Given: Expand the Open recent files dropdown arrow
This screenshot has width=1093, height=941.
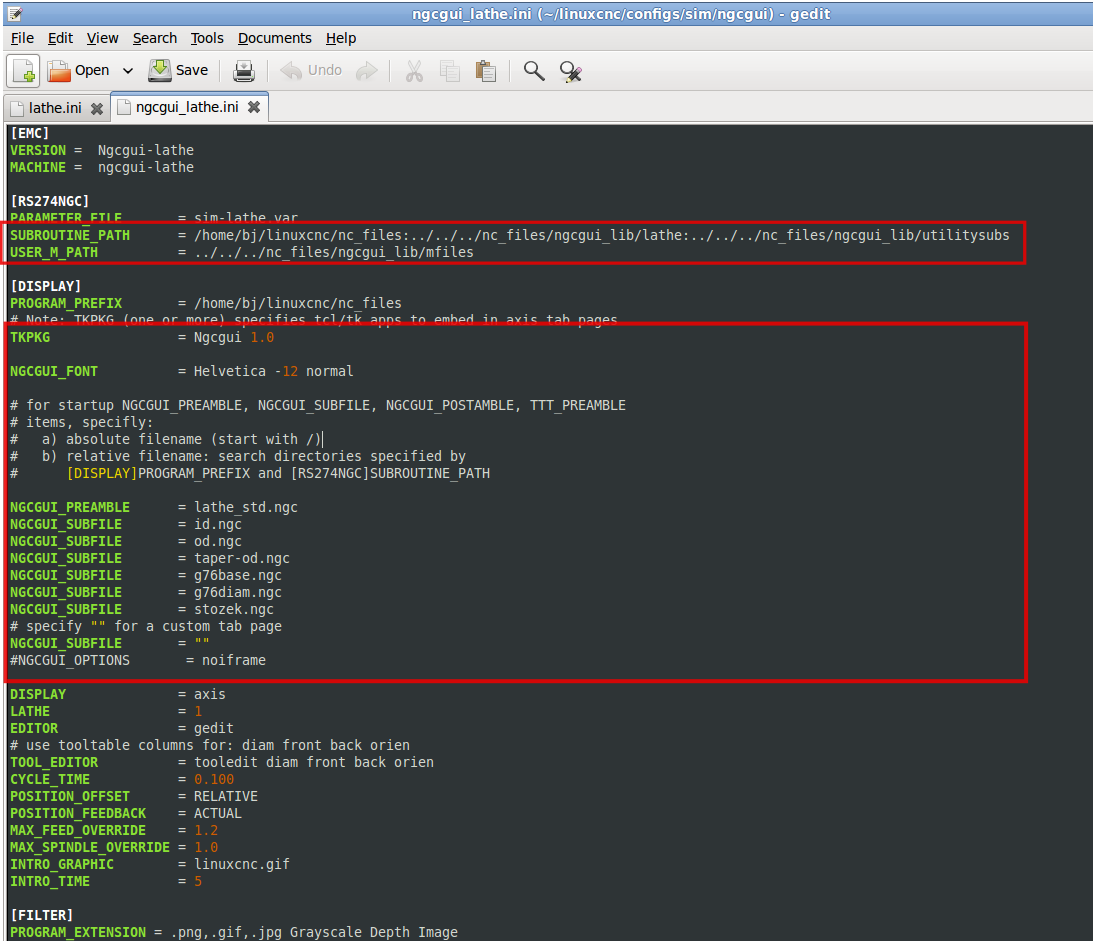Looking at the screenshot, I should 128,71.
